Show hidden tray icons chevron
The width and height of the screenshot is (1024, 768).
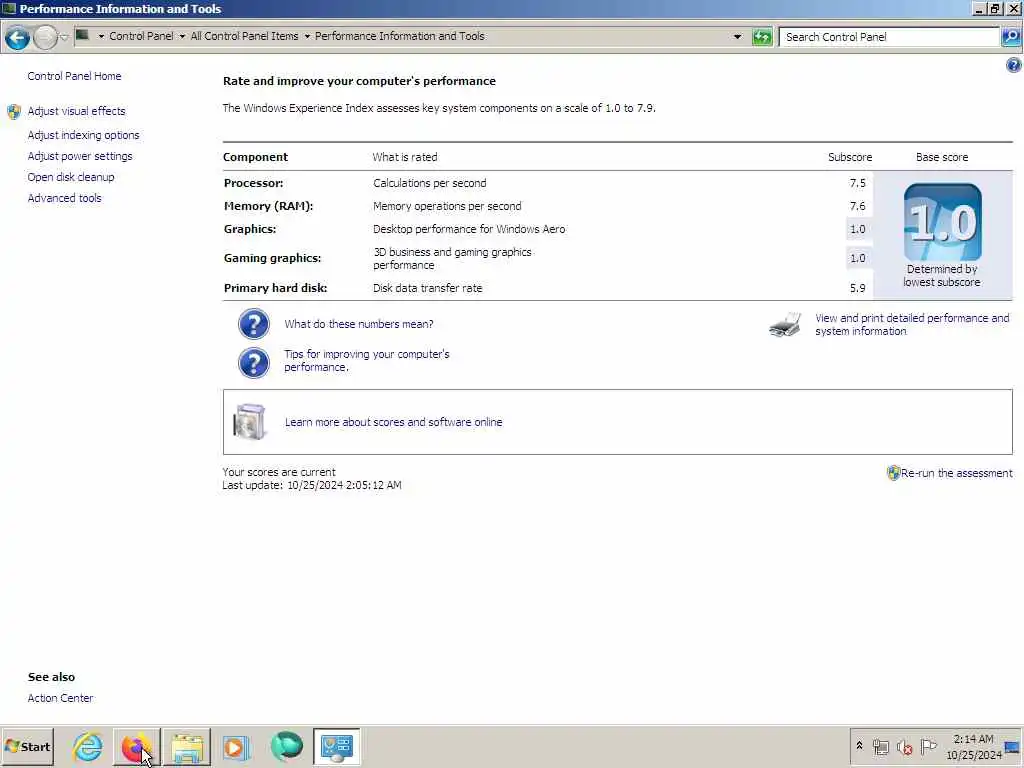859,746
